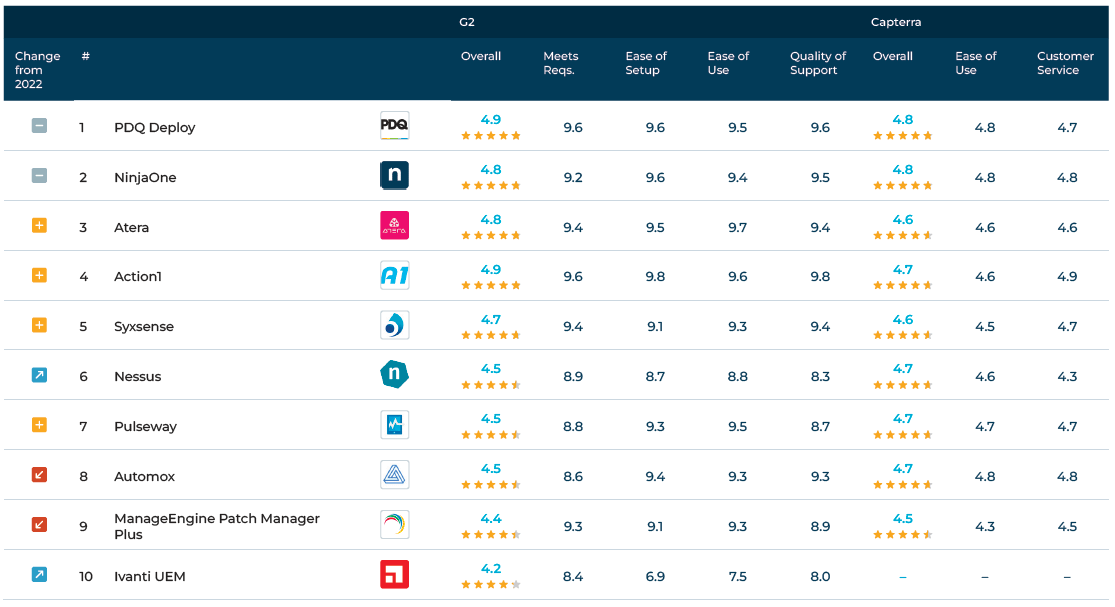Click Nessus's Ease of Setup value 8.7

pos(655,376)
